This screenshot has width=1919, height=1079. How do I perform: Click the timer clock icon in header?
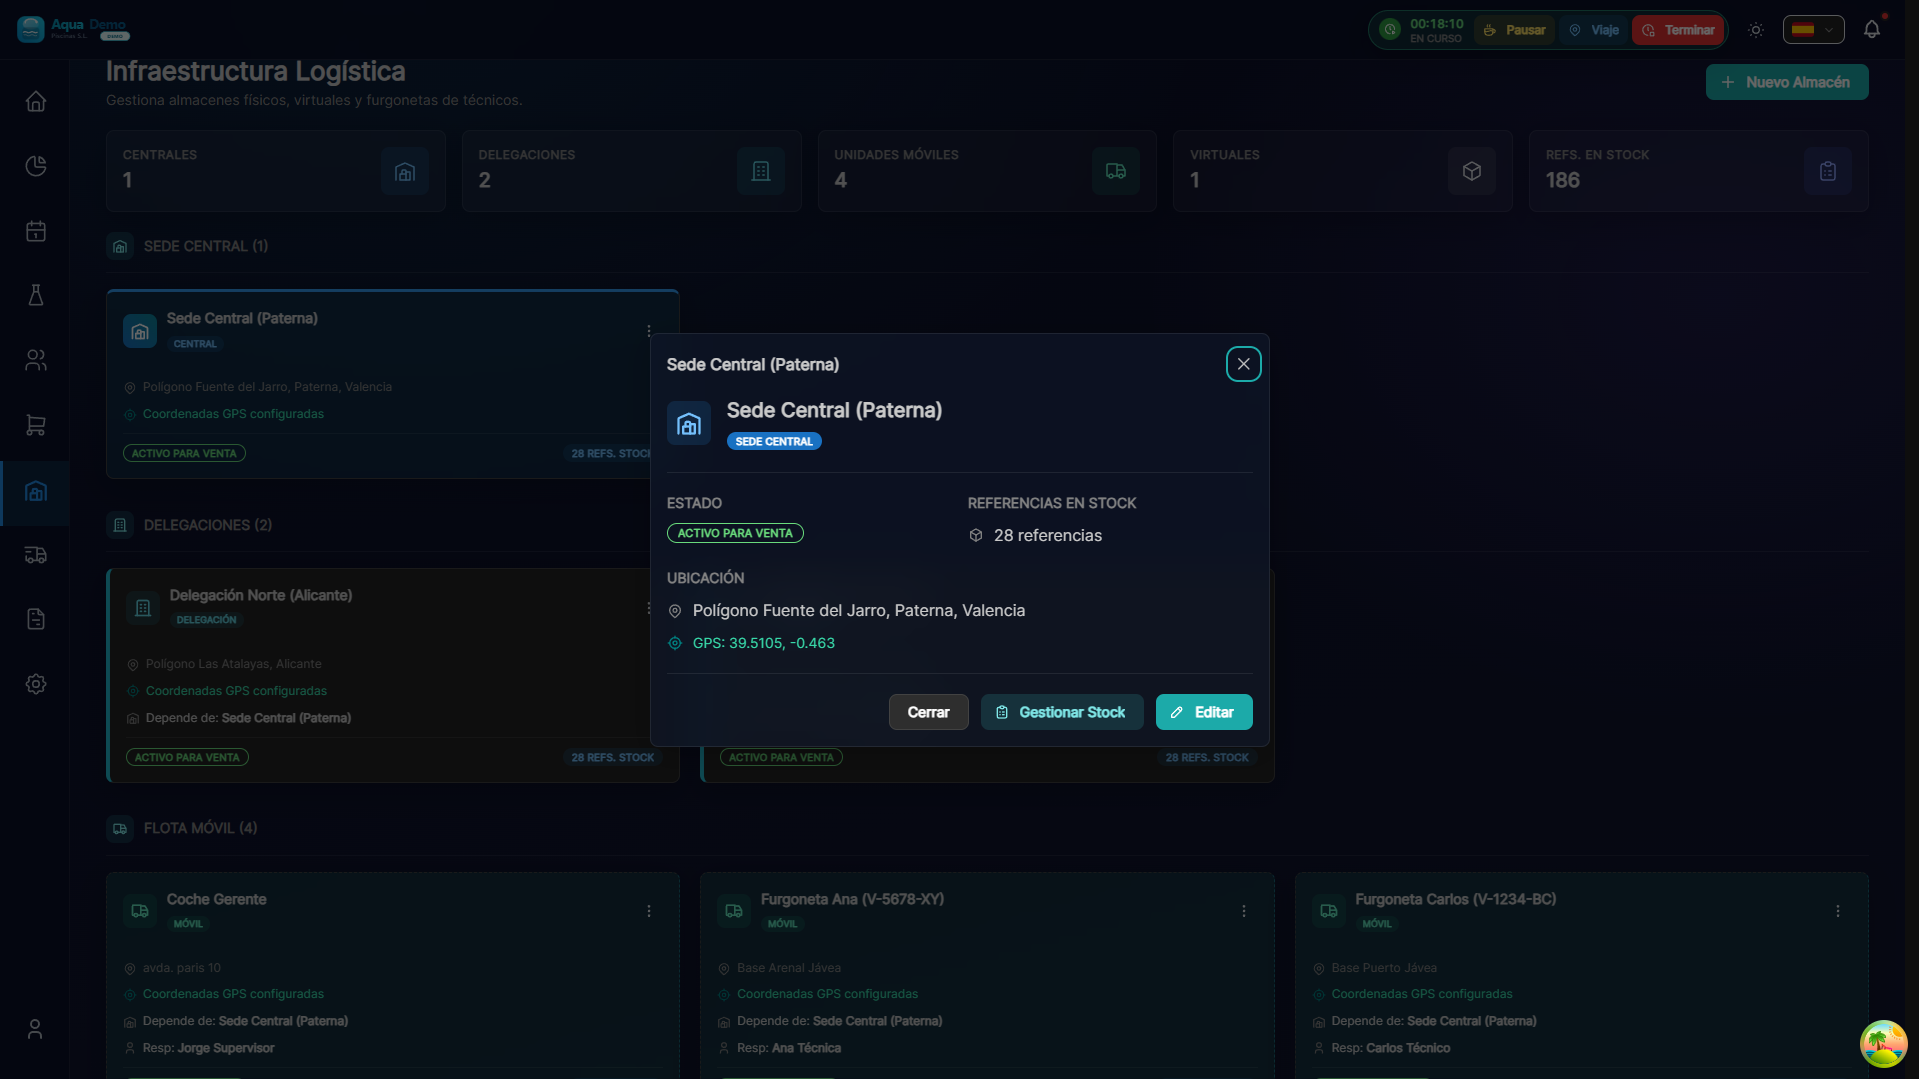[1390, 30]
